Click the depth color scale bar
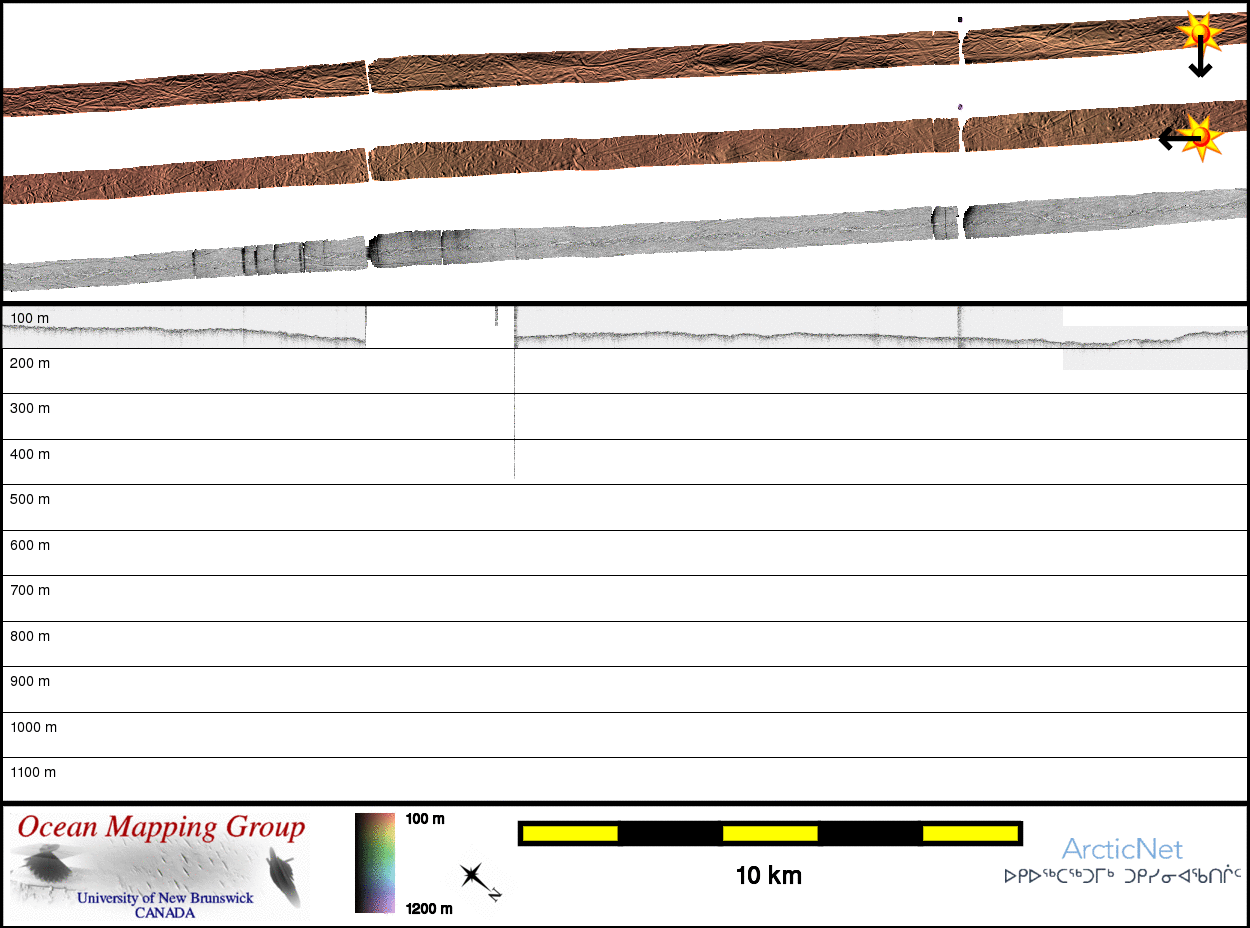Viewport: 1250px width, 928px height. [376, 862]
